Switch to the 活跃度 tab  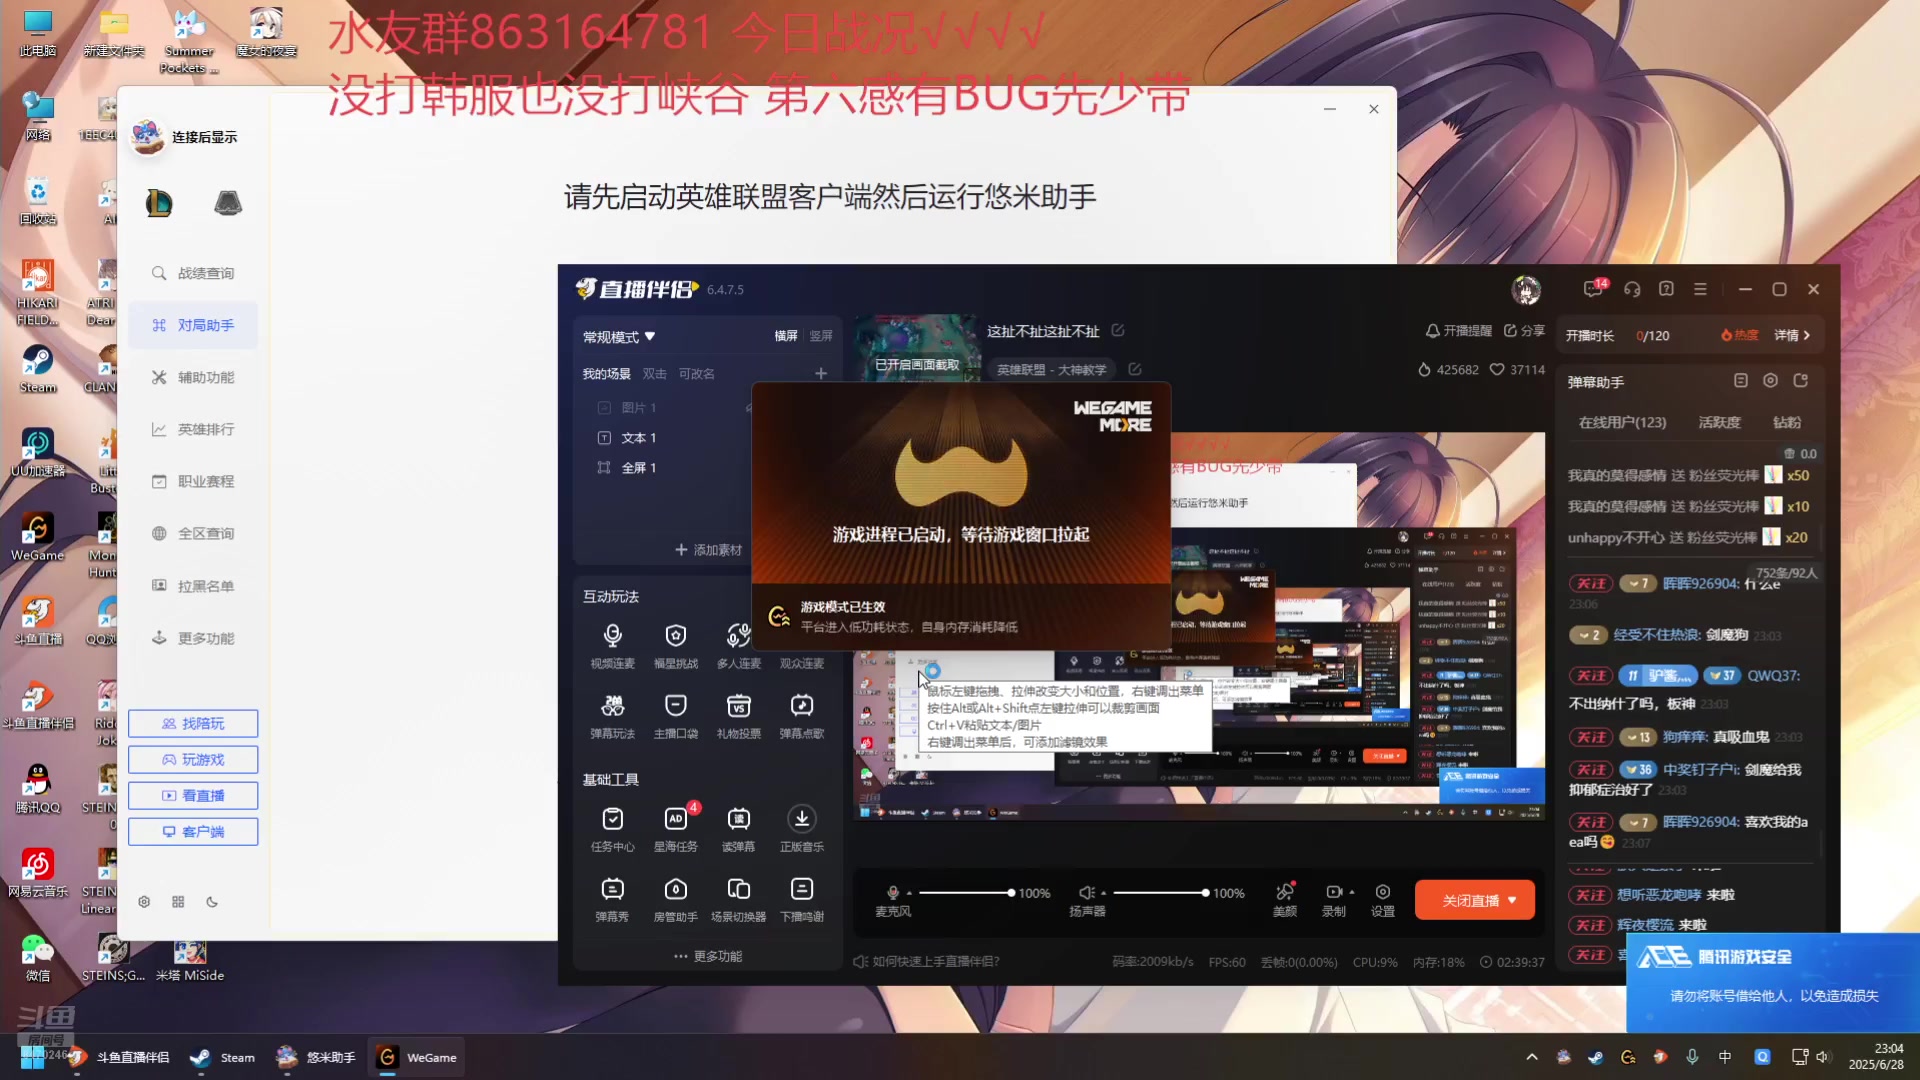tap(1719, 422)
